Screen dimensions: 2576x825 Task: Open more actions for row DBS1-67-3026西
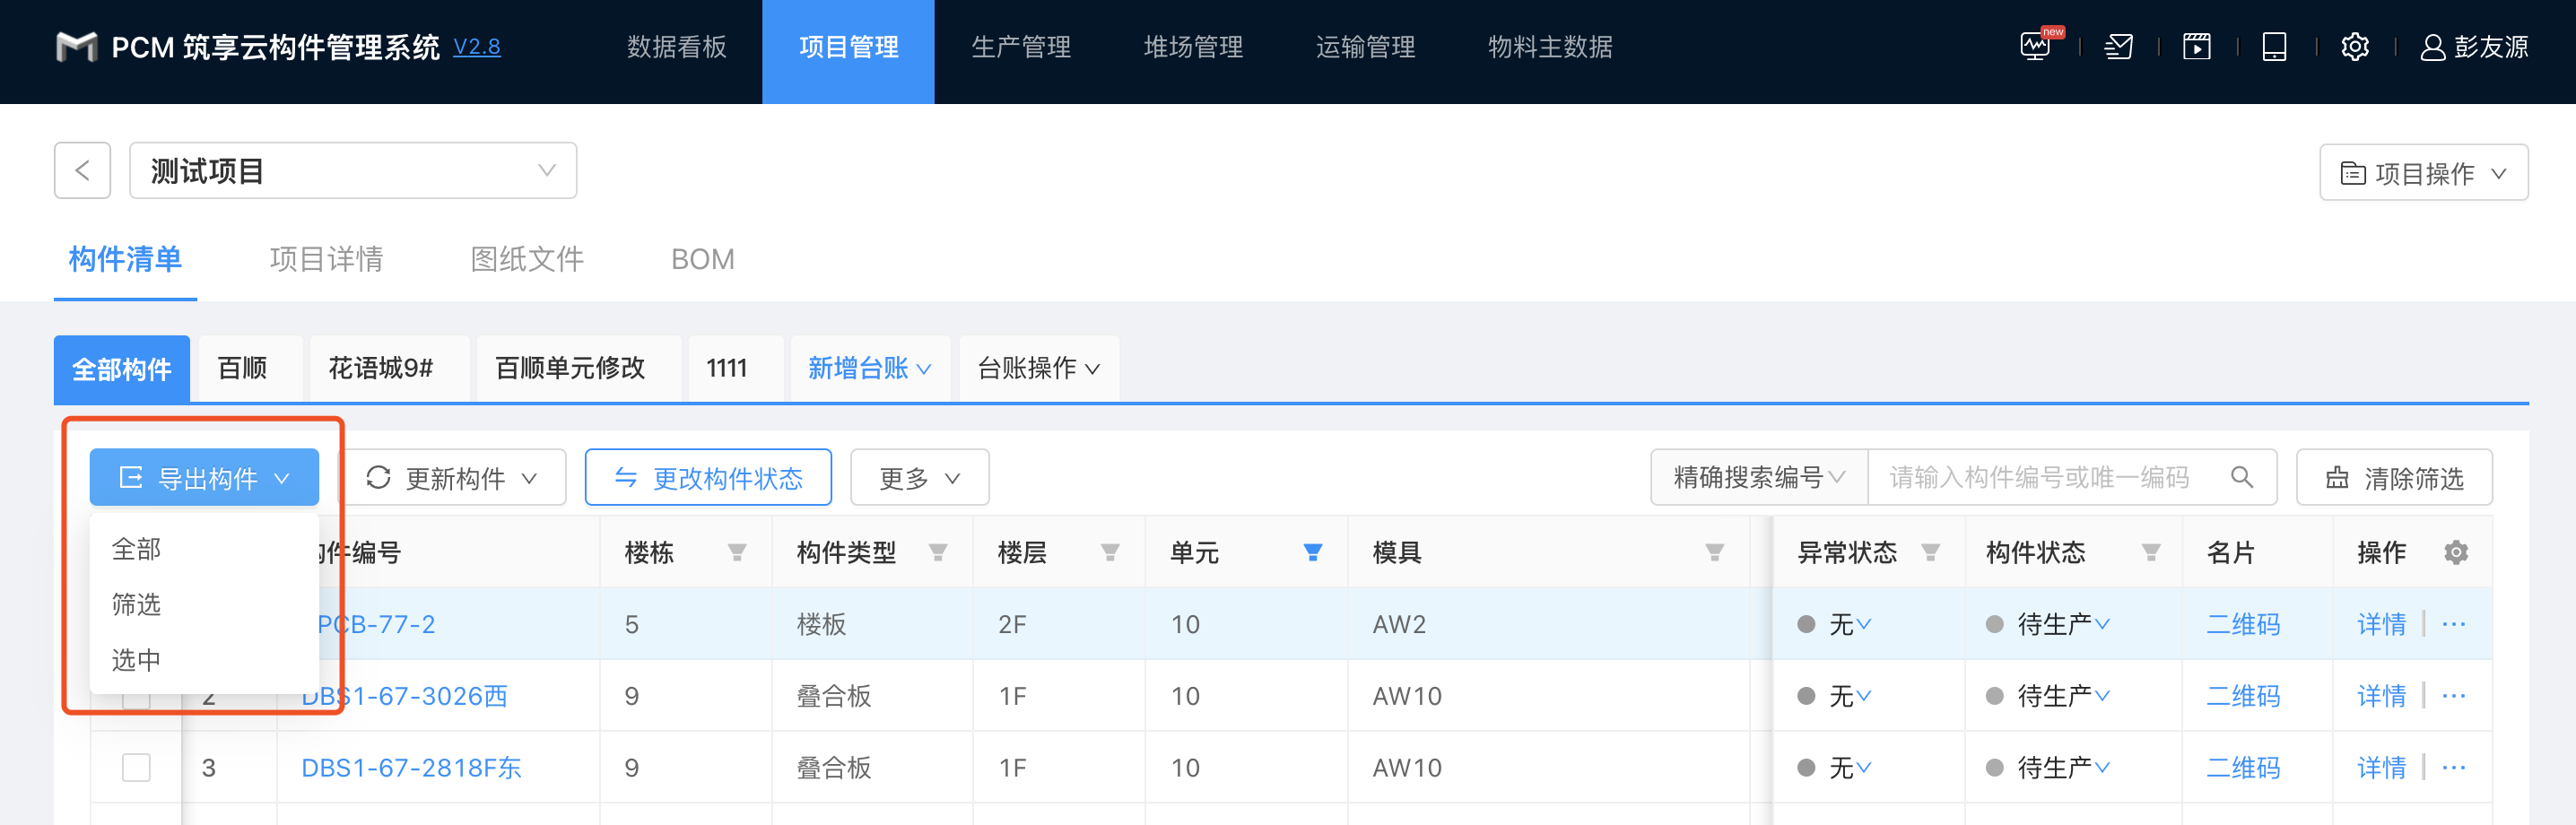pos(2454,696)
